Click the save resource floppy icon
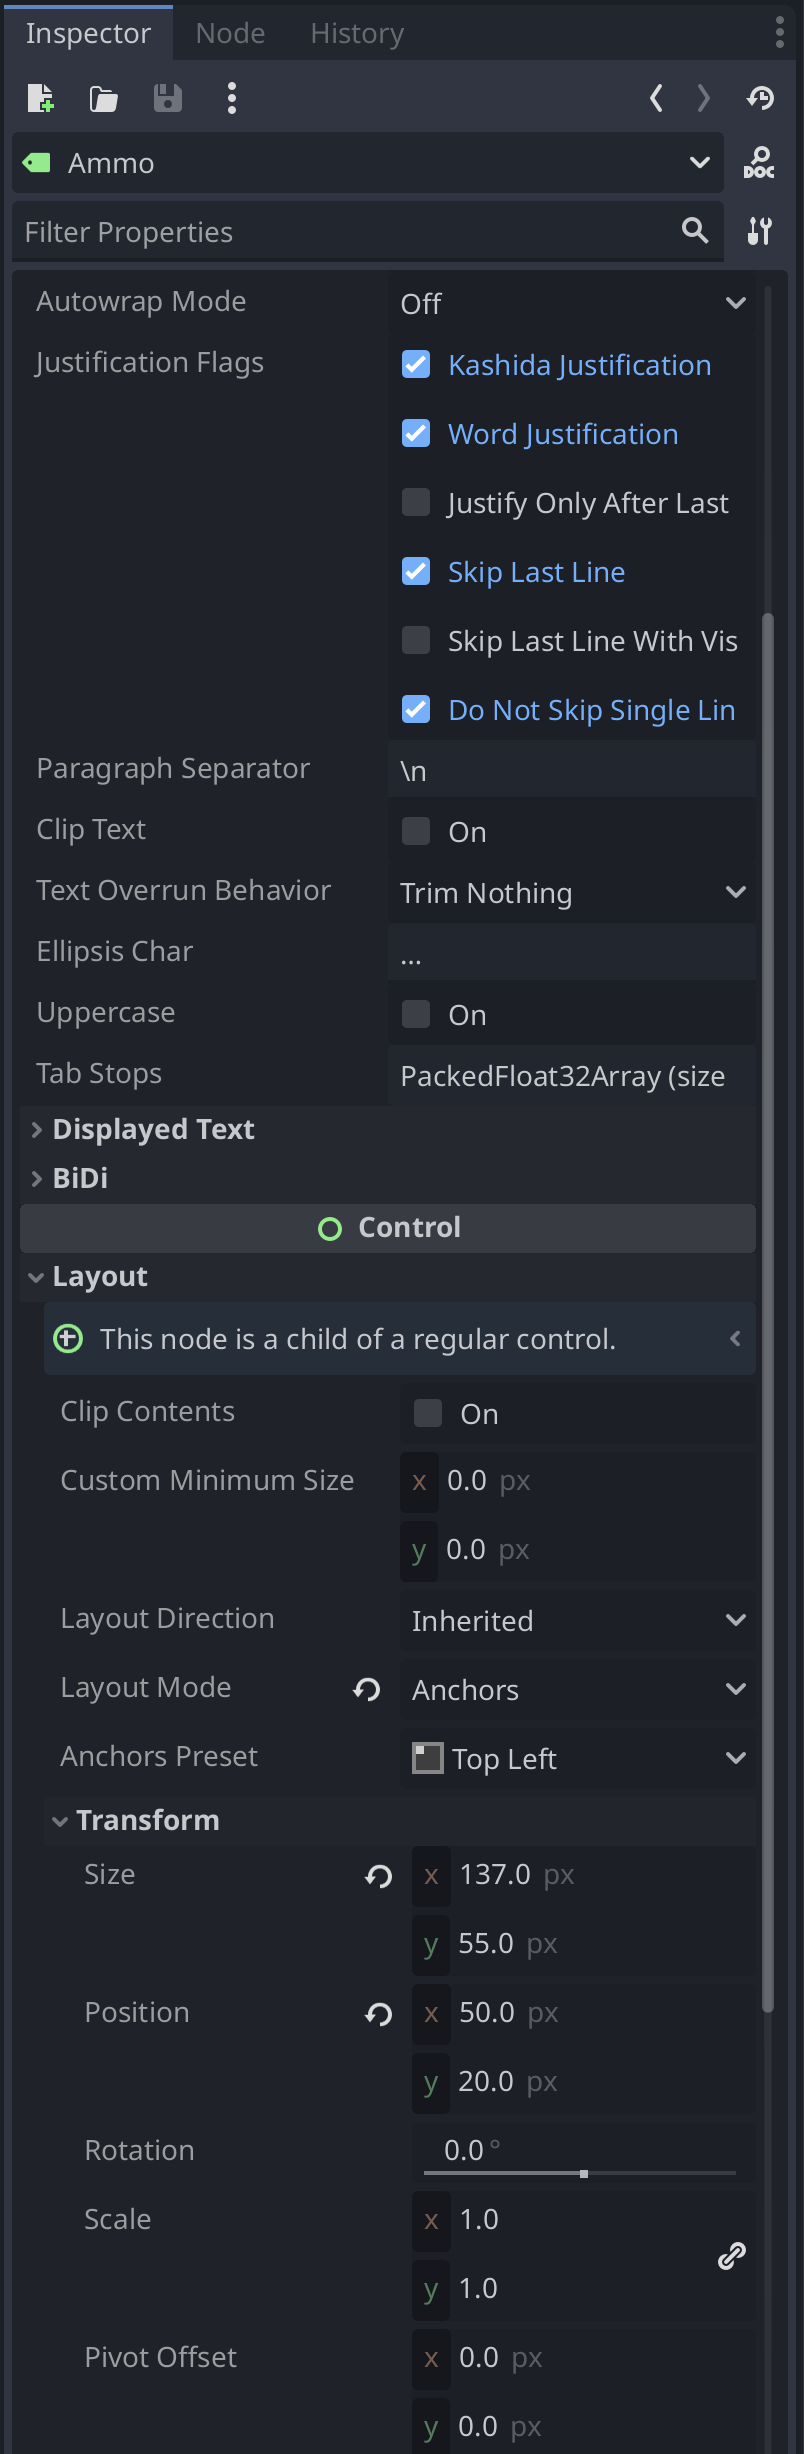804x2454 pixels. [x=167, y=98]
